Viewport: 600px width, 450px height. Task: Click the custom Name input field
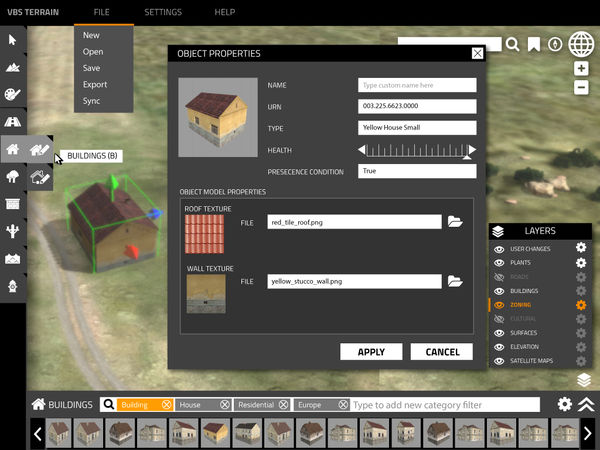[x=417, y=85]
